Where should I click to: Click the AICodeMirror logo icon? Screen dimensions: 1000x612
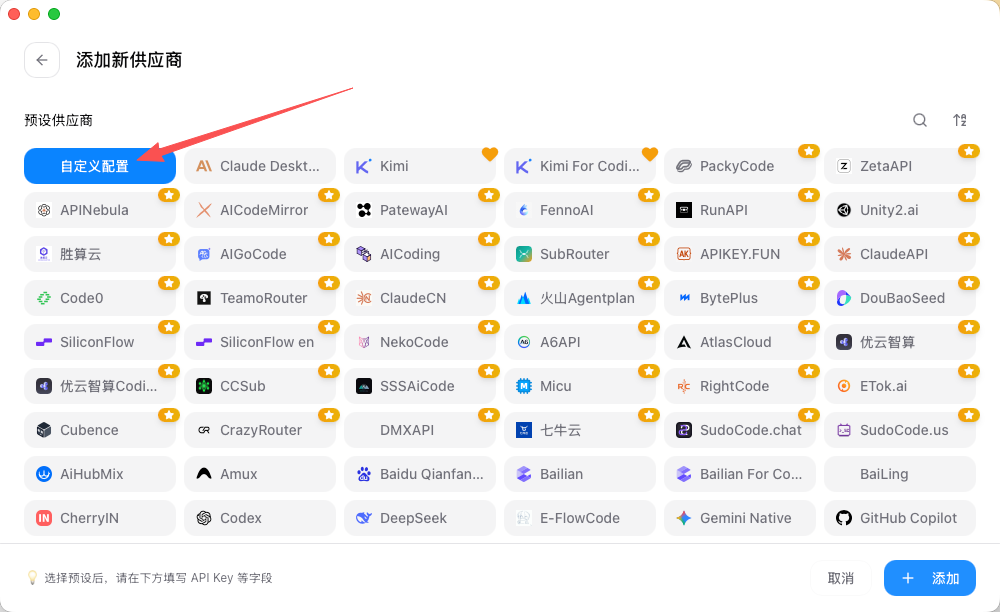click(204, 210)
